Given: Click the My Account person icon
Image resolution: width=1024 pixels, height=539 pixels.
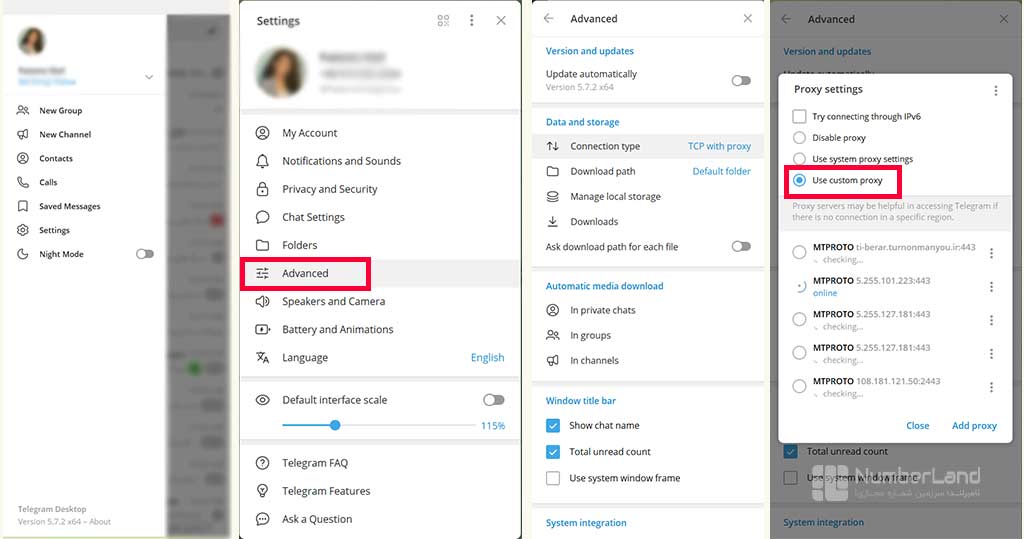Looking at the screenshot, I should (x=263, y=133).
